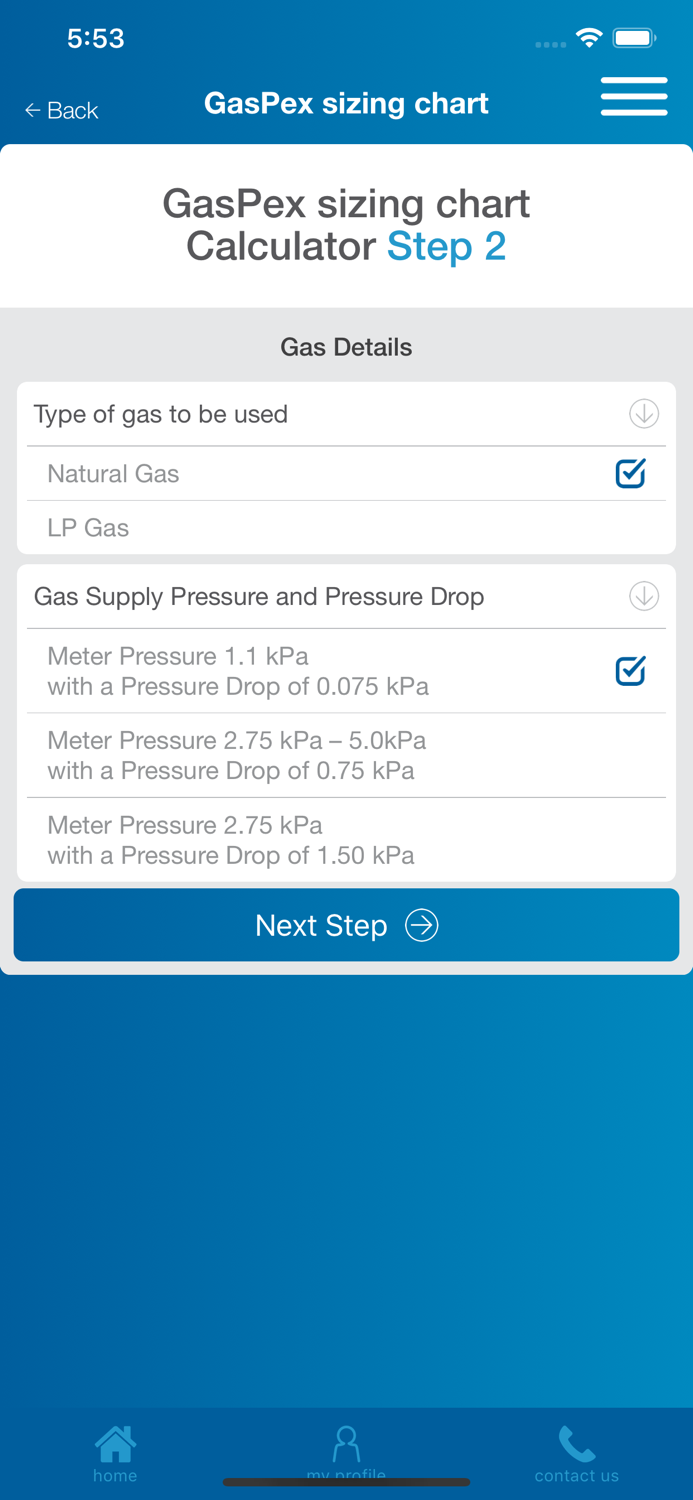The height and width of the screenshot is (1500, 693).
Task: Go back using the Back link
Action: [x=62, y=110]
